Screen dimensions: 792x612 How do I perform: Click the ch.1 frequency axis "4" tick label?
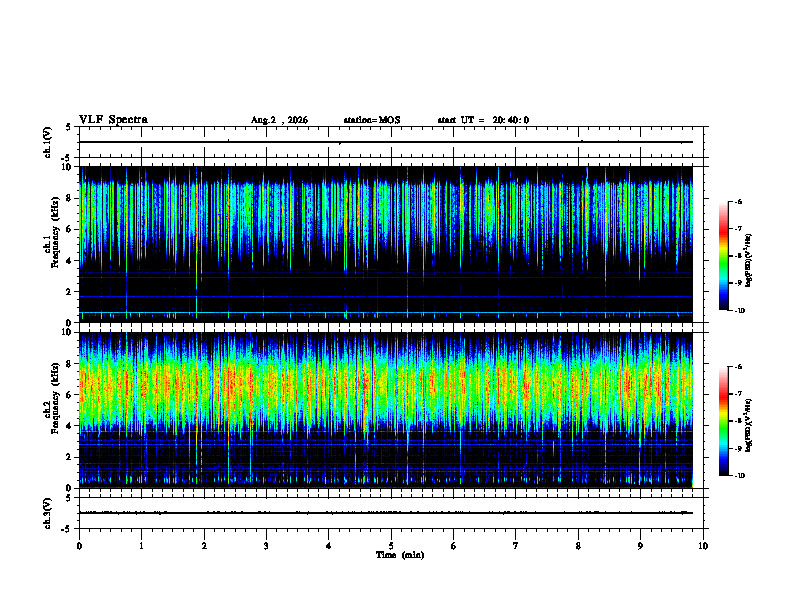click(x=70, y=261)
